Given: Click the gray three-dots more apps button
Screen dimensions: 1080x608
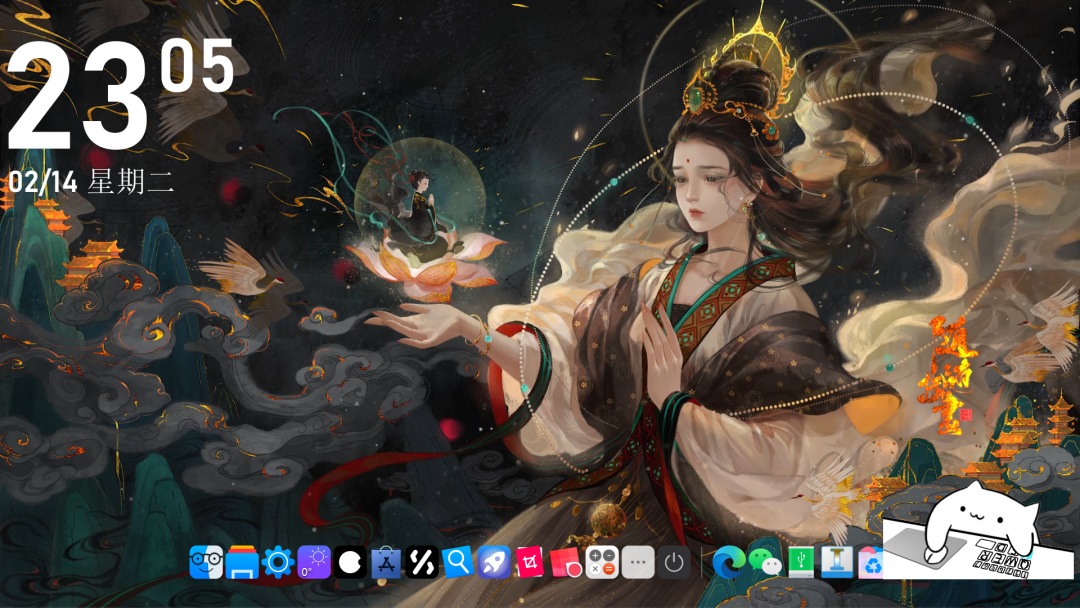Looking at the screenshot, I should point(638,562).
